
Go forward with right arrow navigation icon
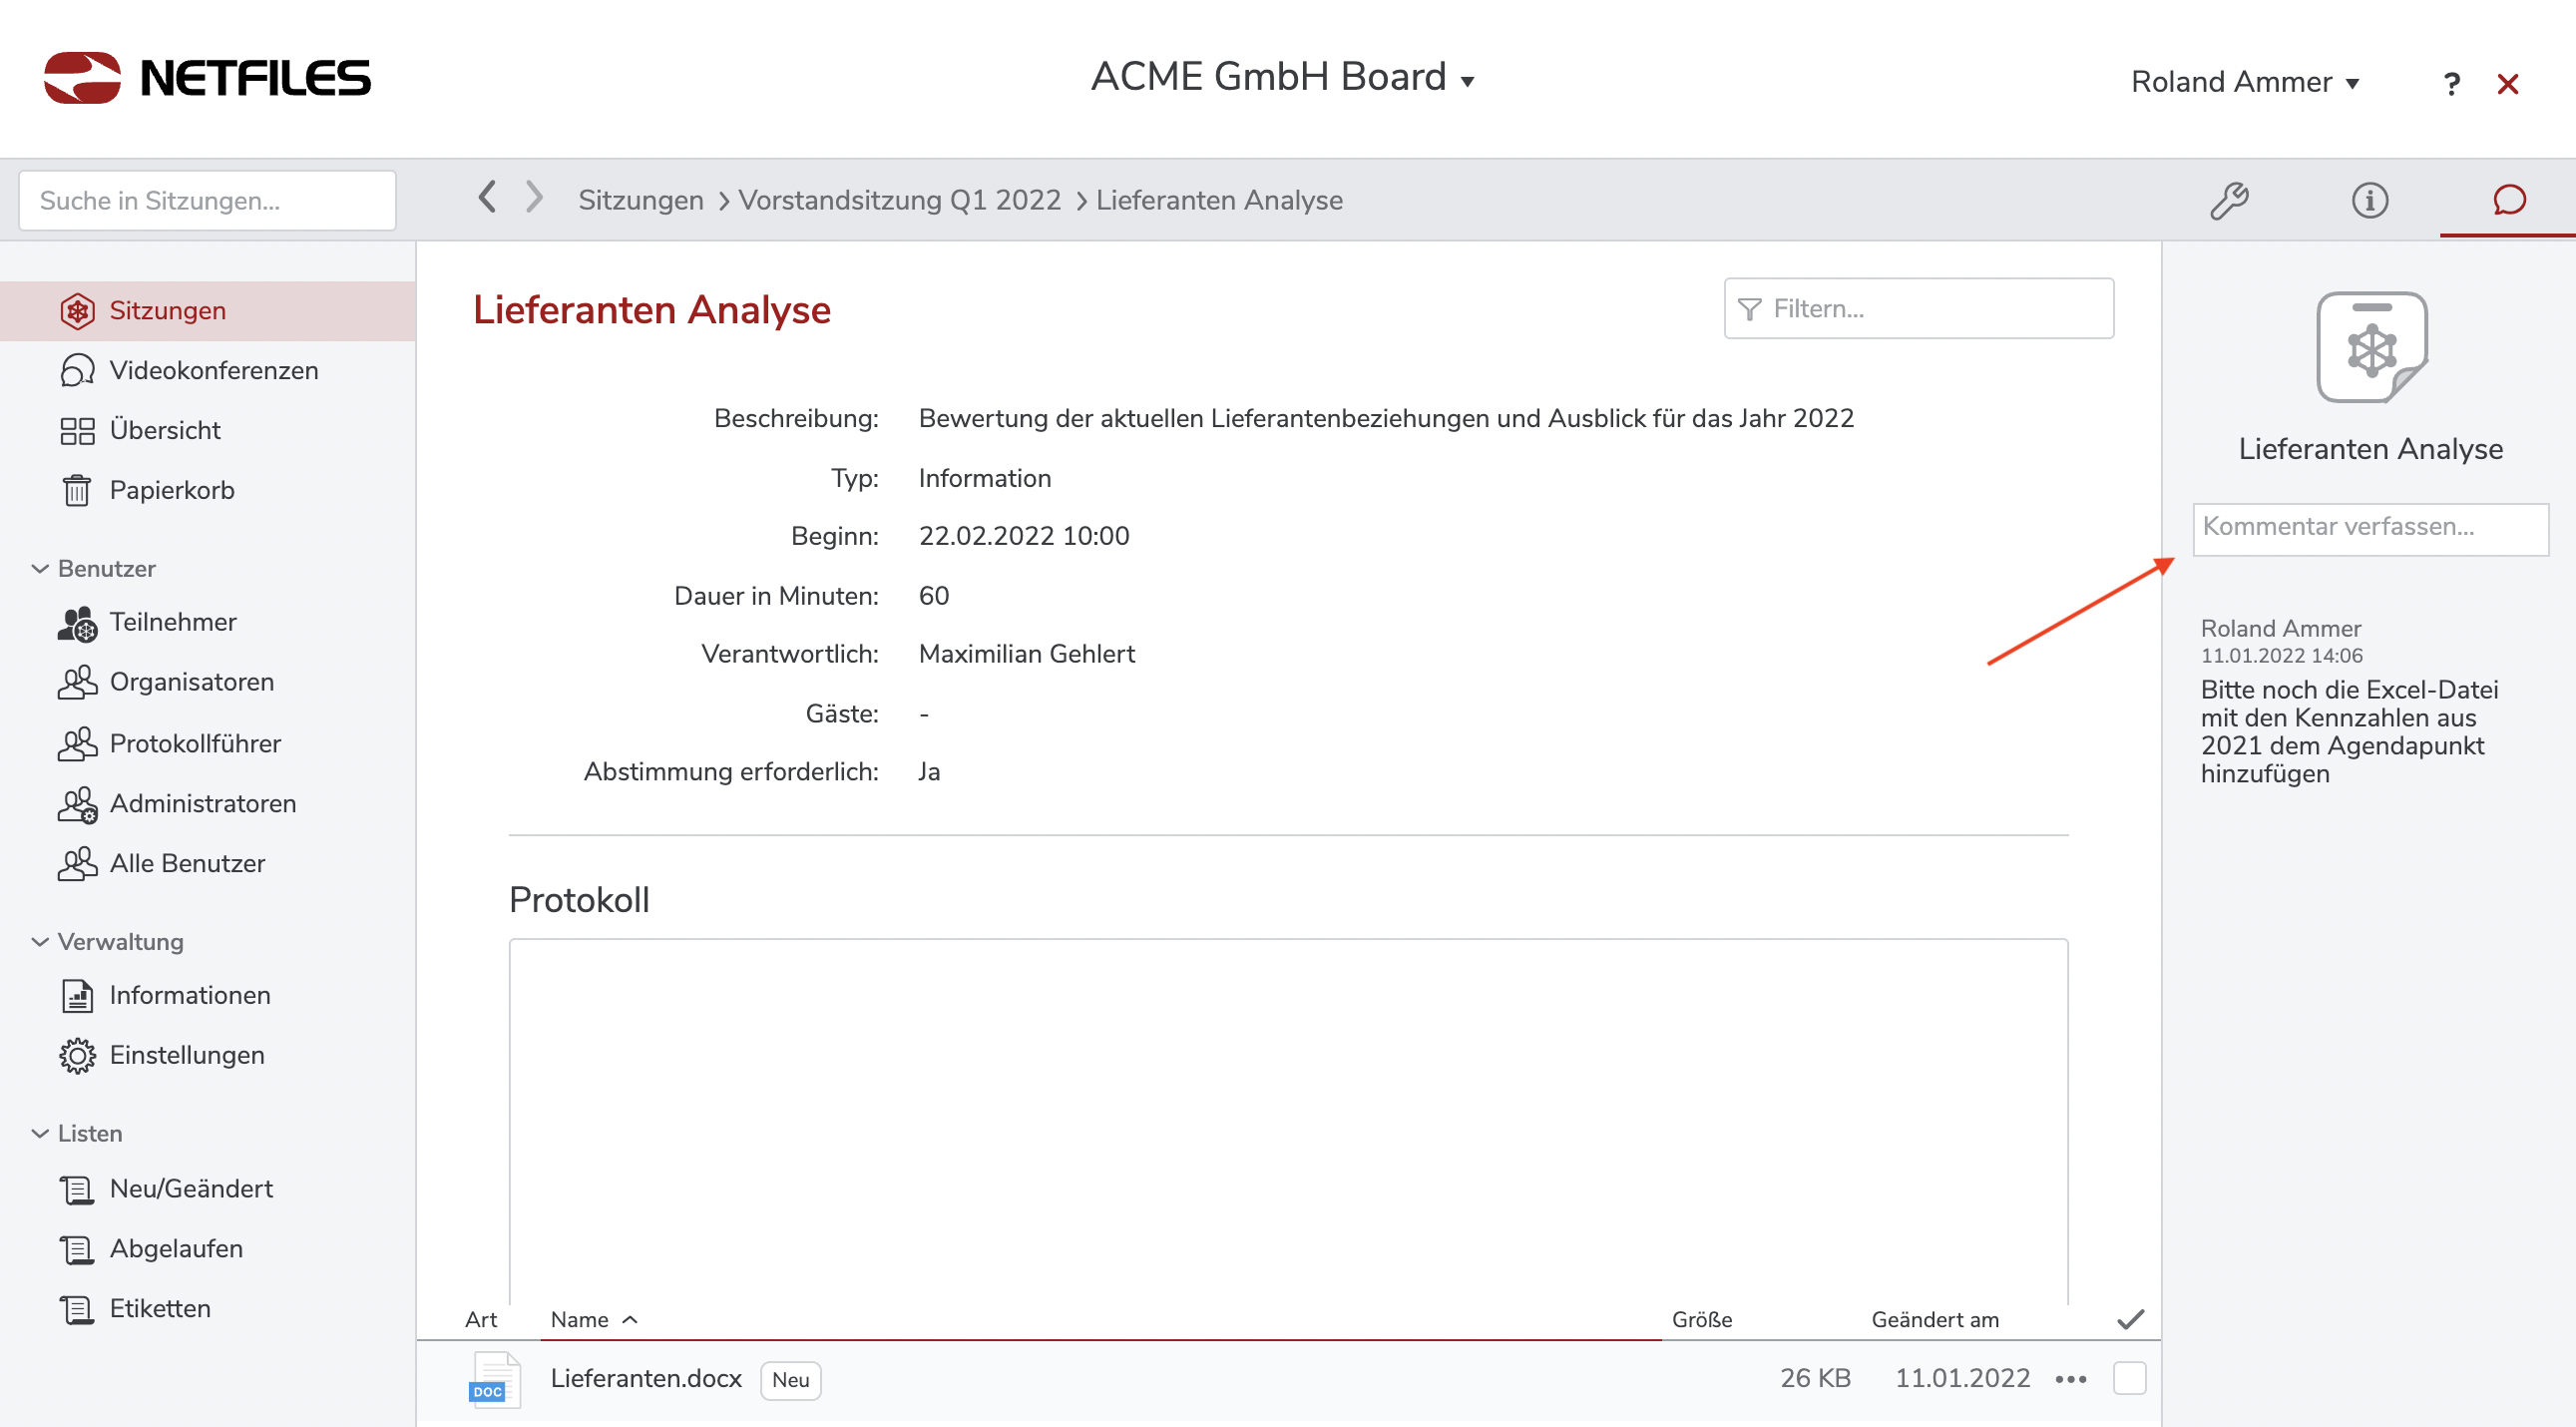535,197
